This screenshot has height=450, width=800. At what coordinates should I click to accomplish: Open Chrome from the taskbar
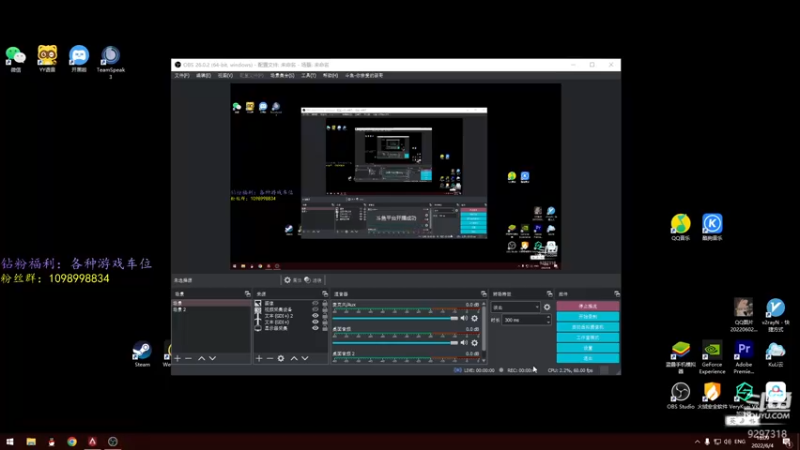tap(72, 441)
